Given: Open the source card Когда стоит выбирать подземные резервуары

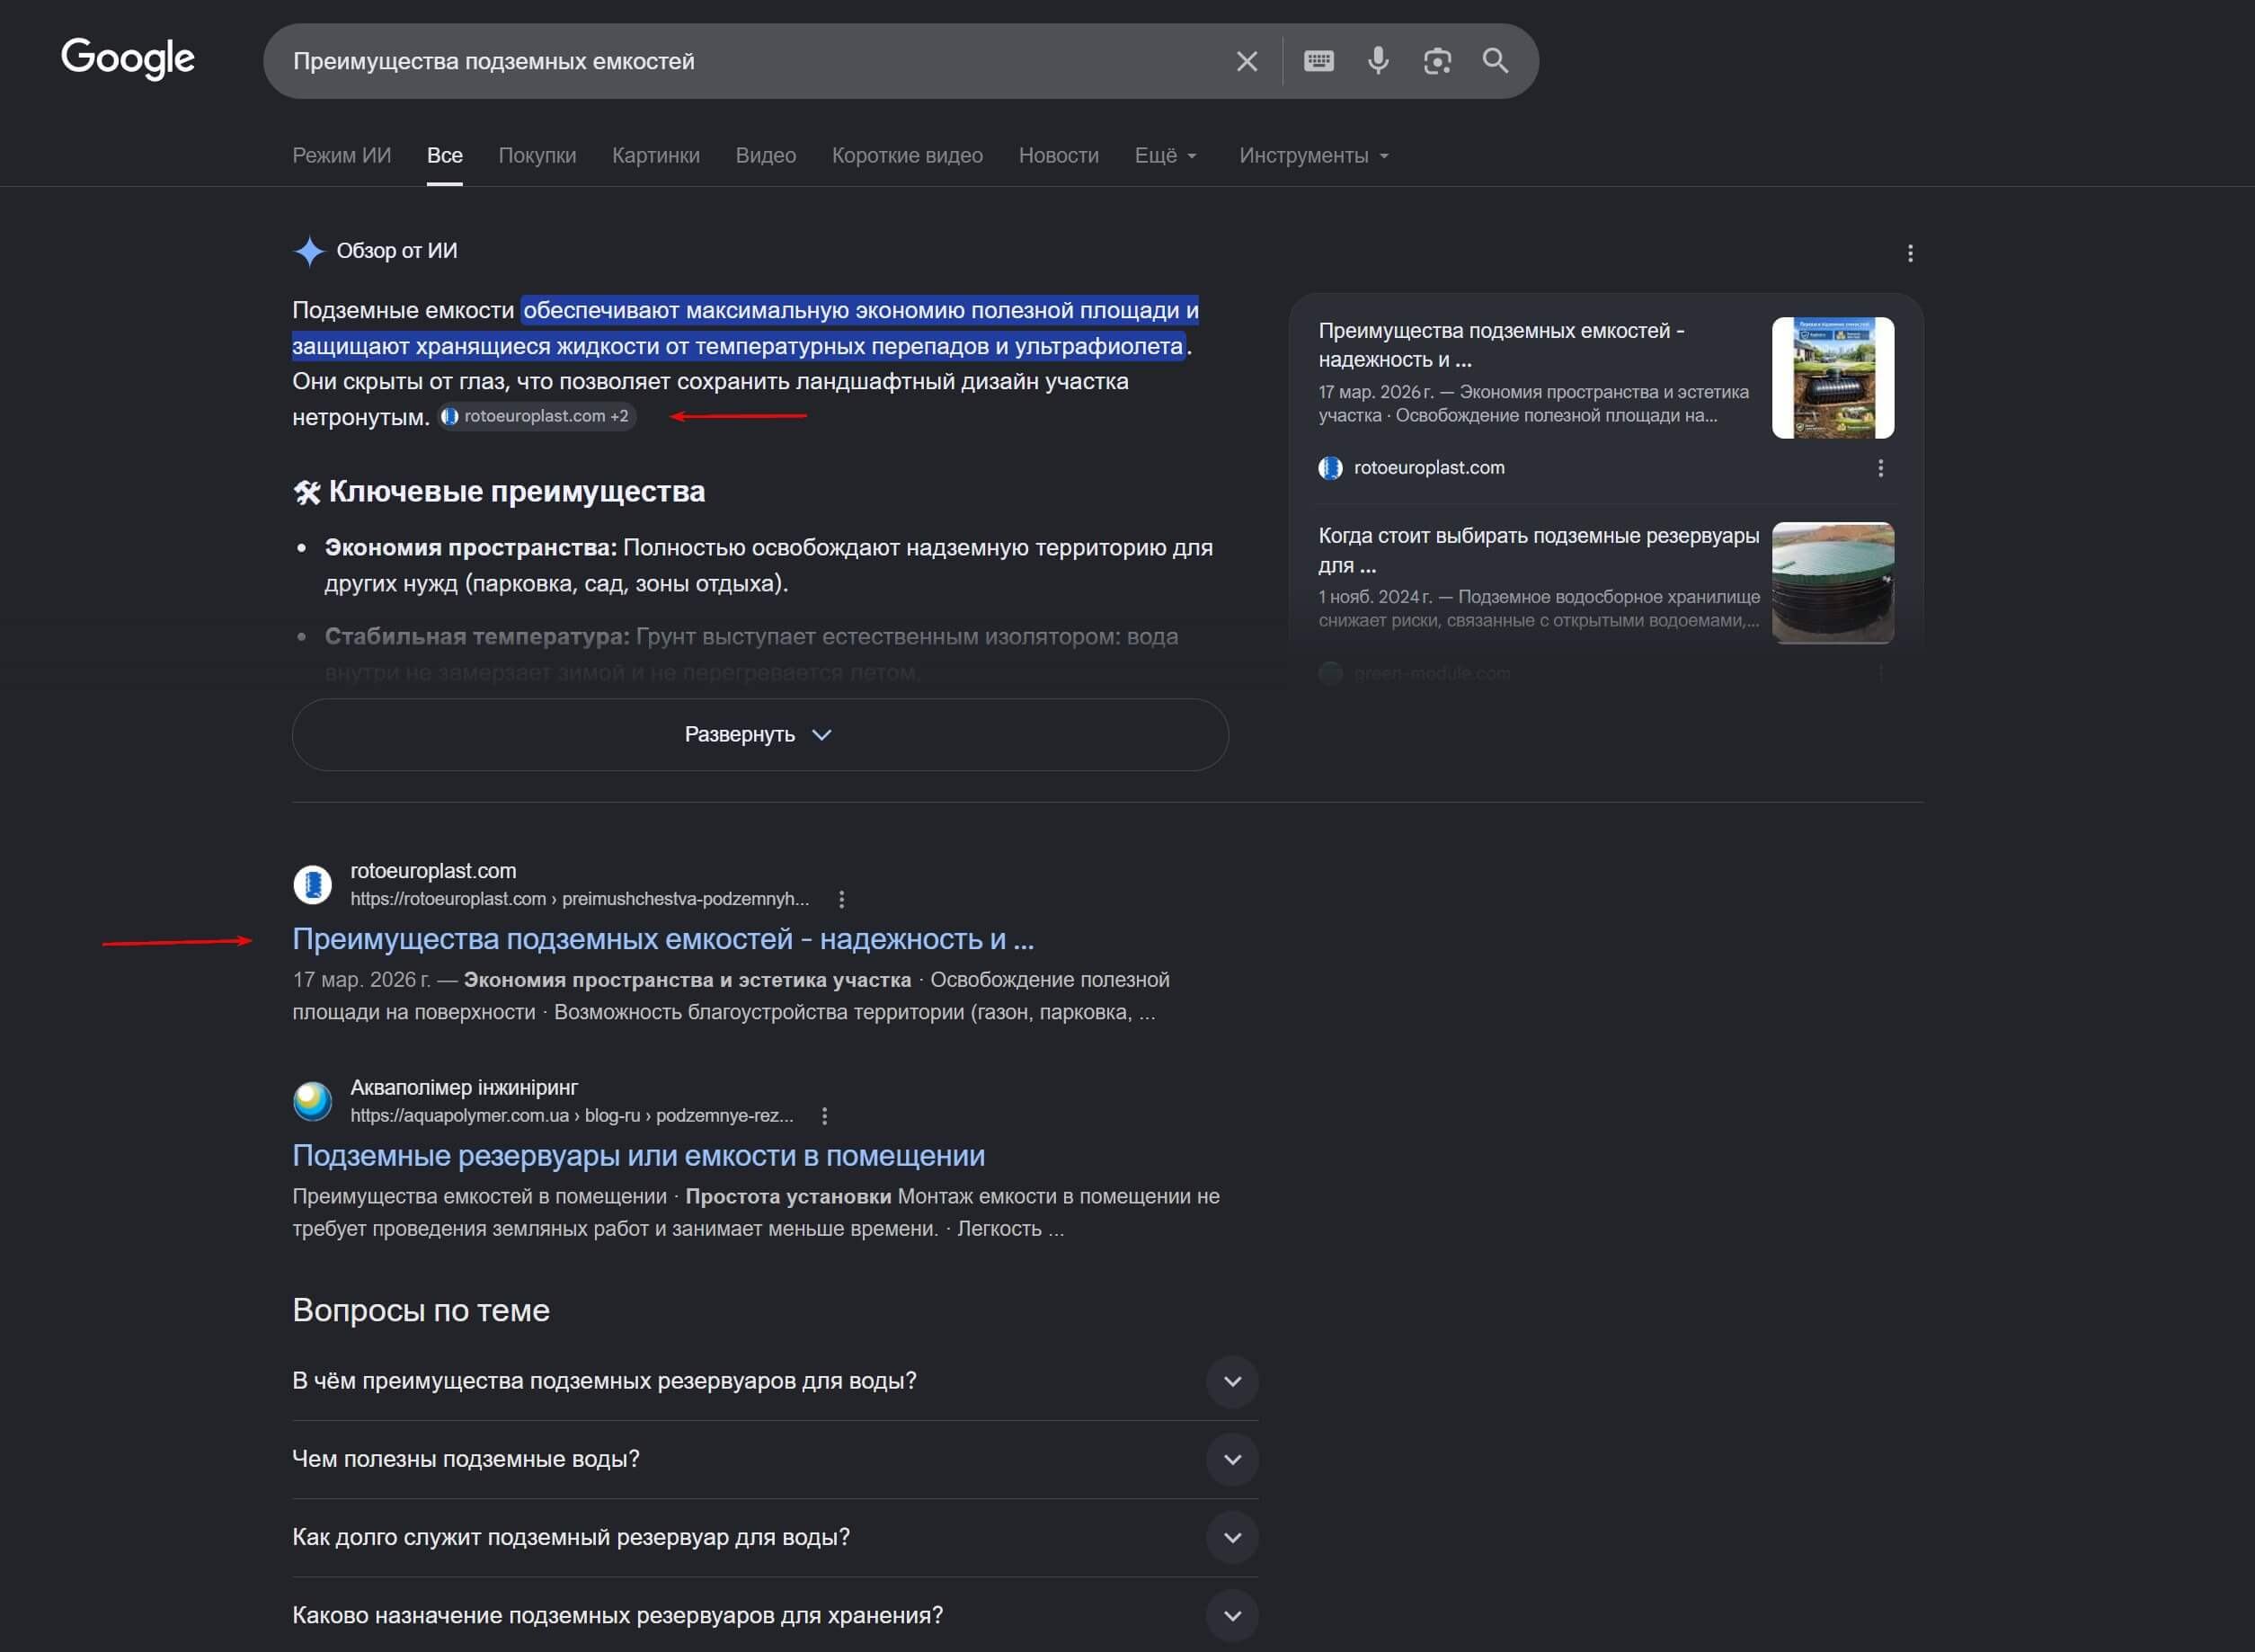Looking at the screenshot, I should [1538, 549].
